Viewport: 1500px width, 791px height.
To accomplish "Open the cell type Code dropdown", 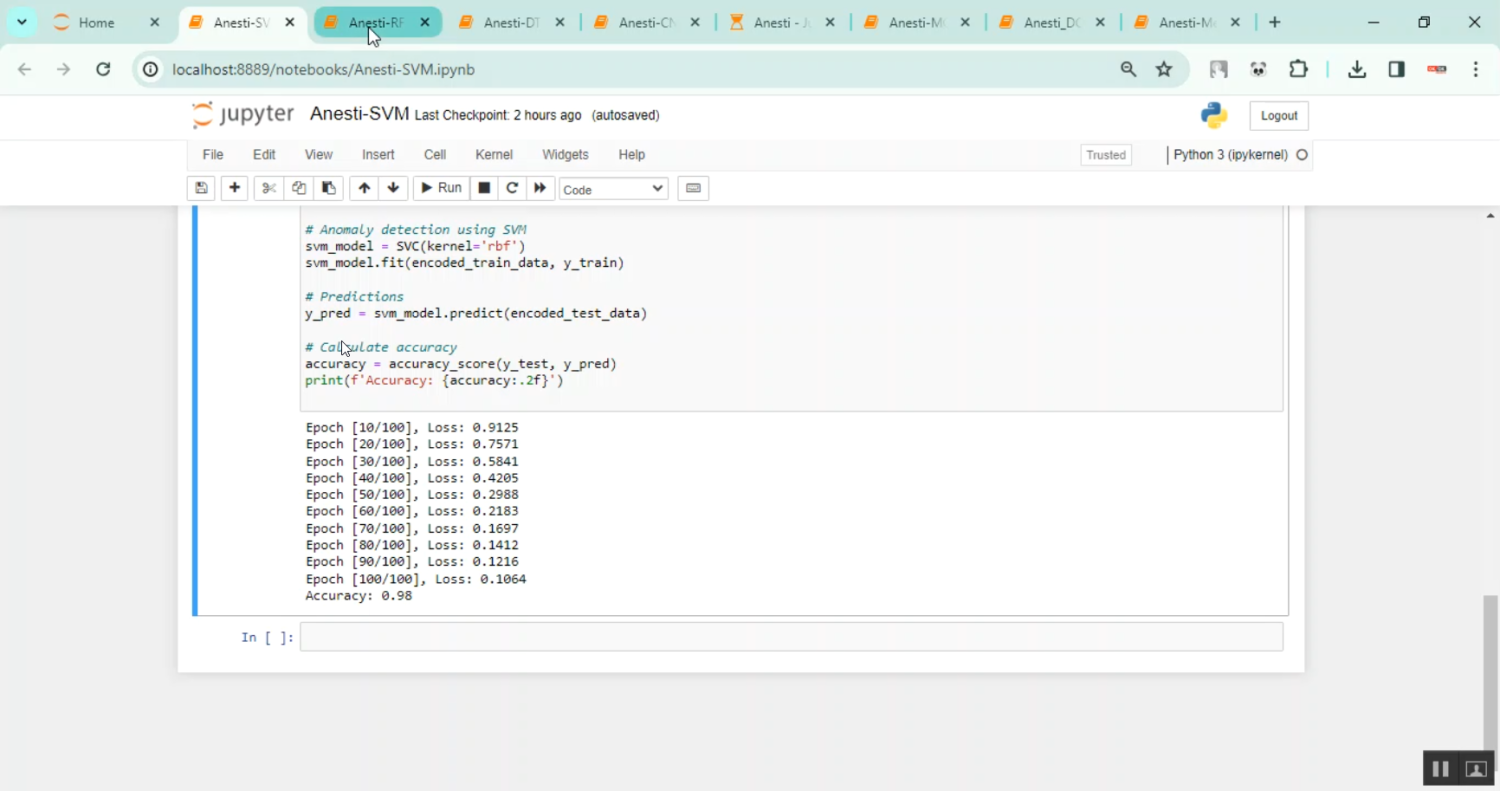I will (613, 189).
